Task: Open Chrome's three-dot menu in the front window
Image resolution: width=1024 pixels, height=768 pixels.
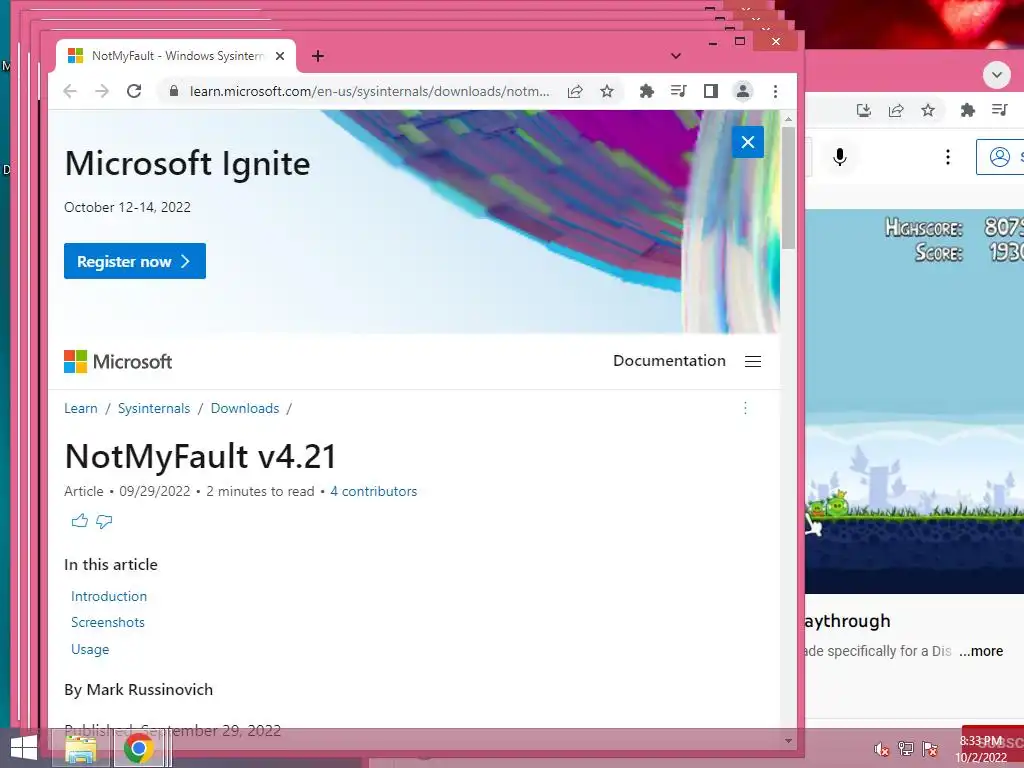Action: click(775, 91)
